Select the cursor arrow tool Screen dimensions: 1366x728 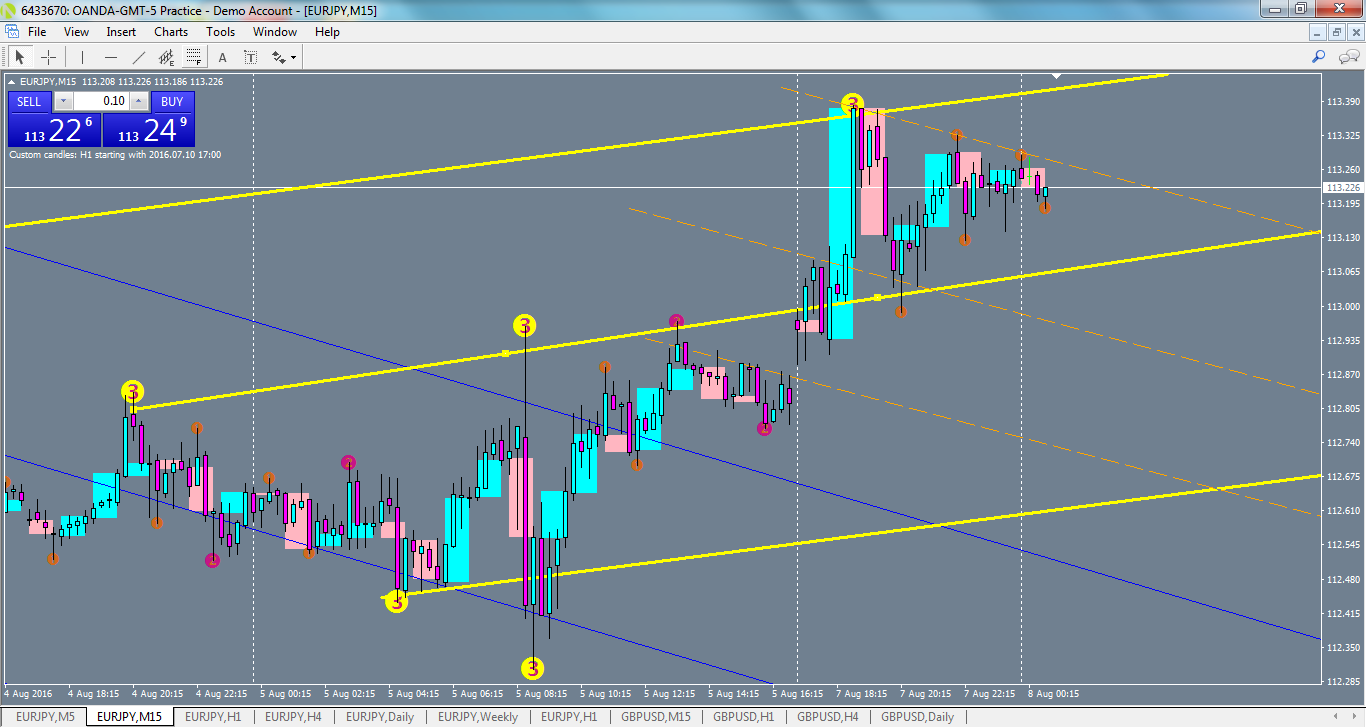pos(19,57)
